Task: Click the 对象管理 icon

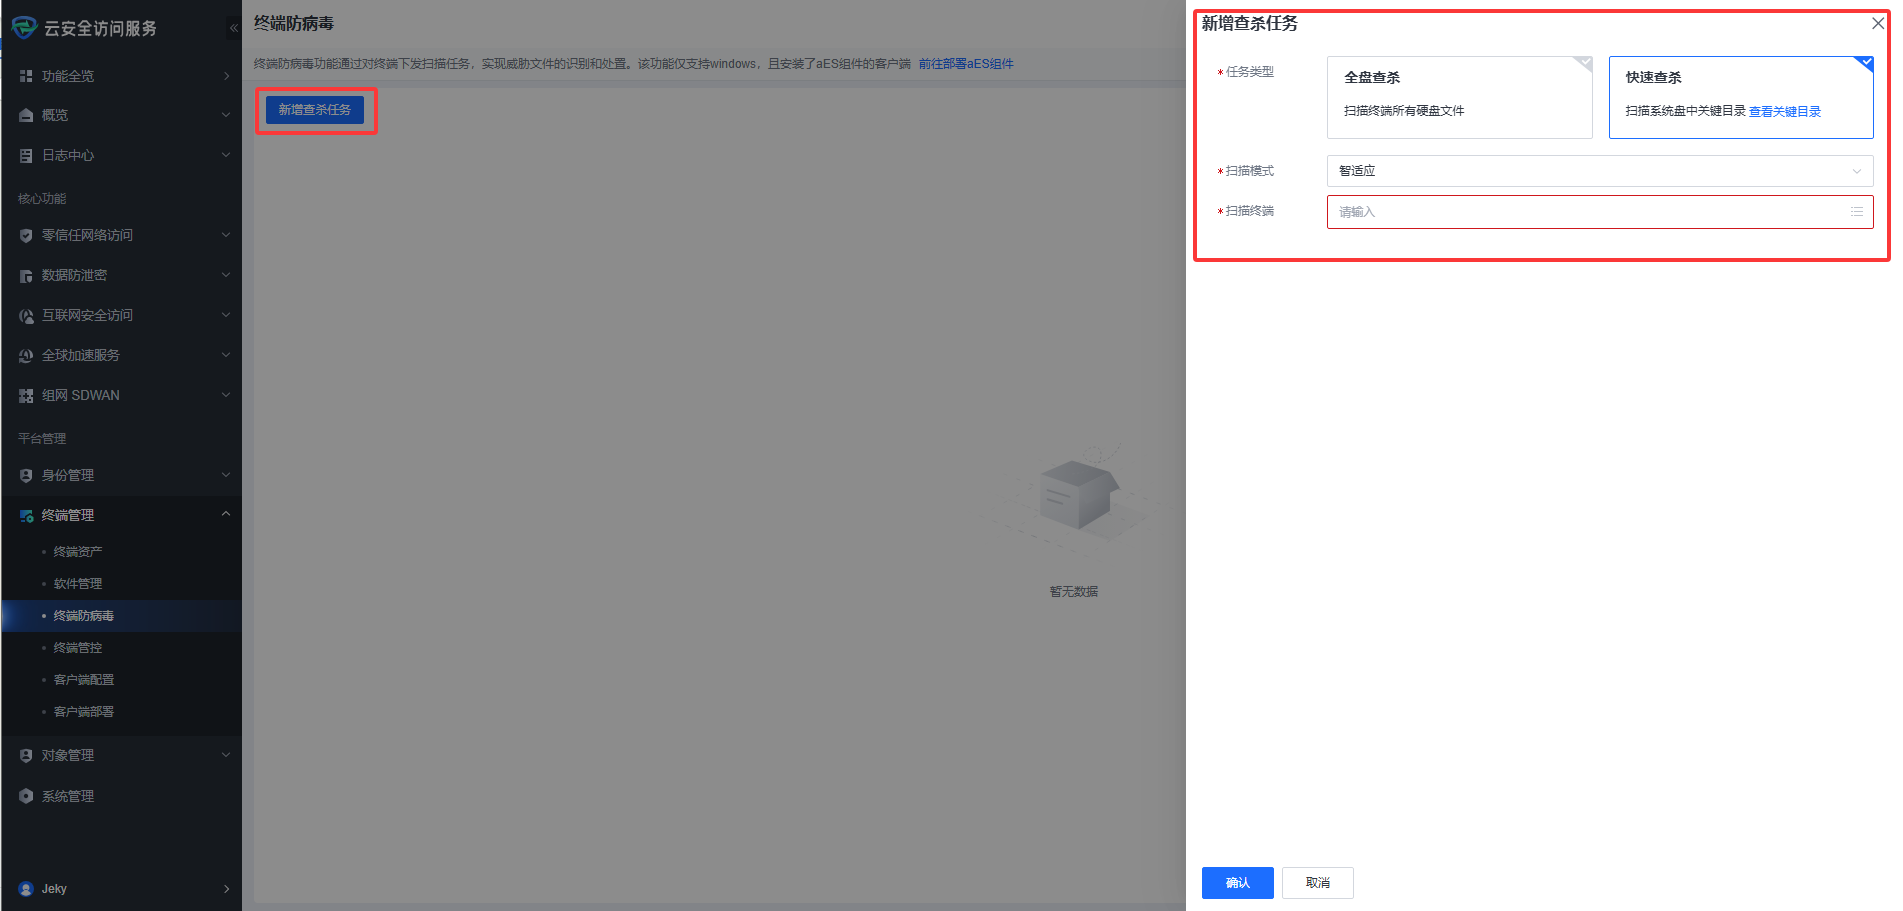Action: pyautogui.click(x=26, y=756)
